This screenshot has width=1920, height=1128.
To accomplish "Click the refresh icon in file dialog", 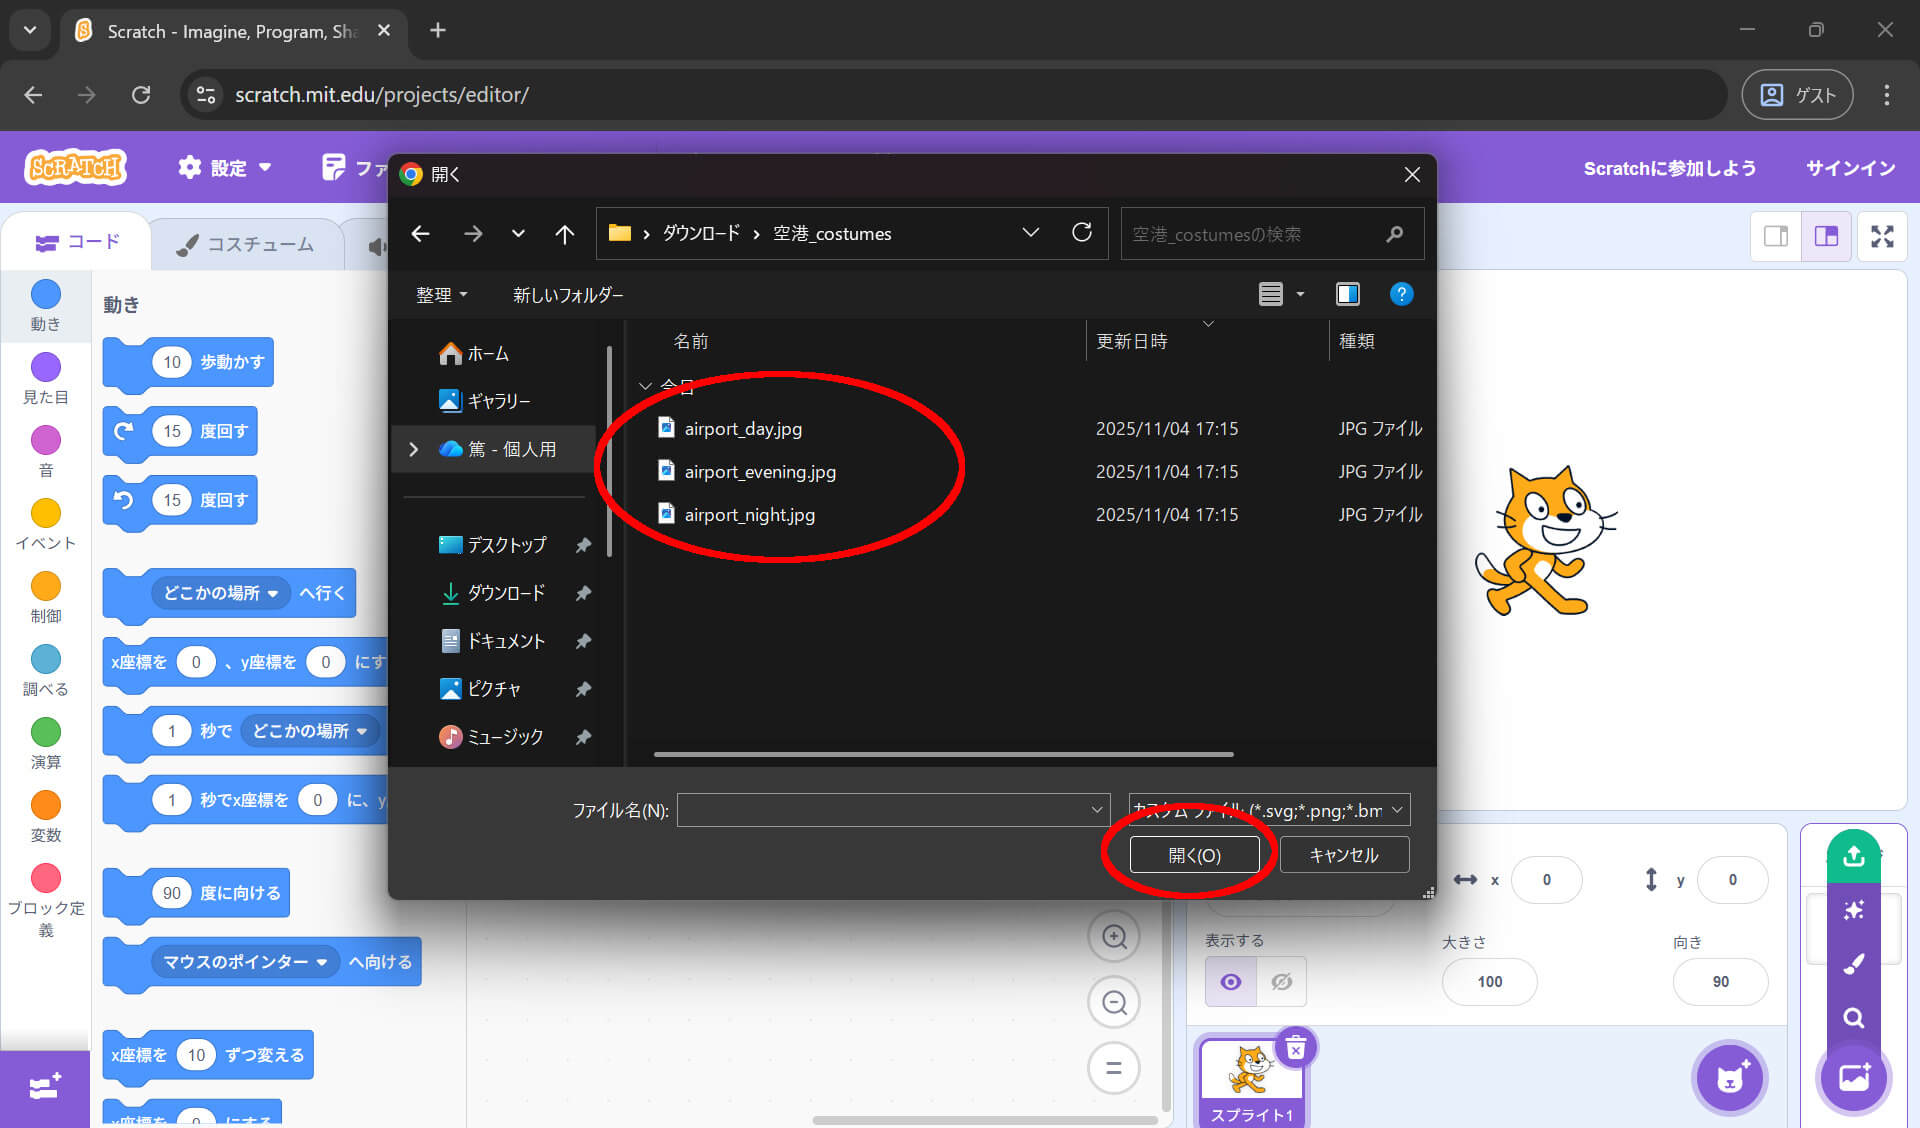I will pyautogui.click(x=1082, y=233).
